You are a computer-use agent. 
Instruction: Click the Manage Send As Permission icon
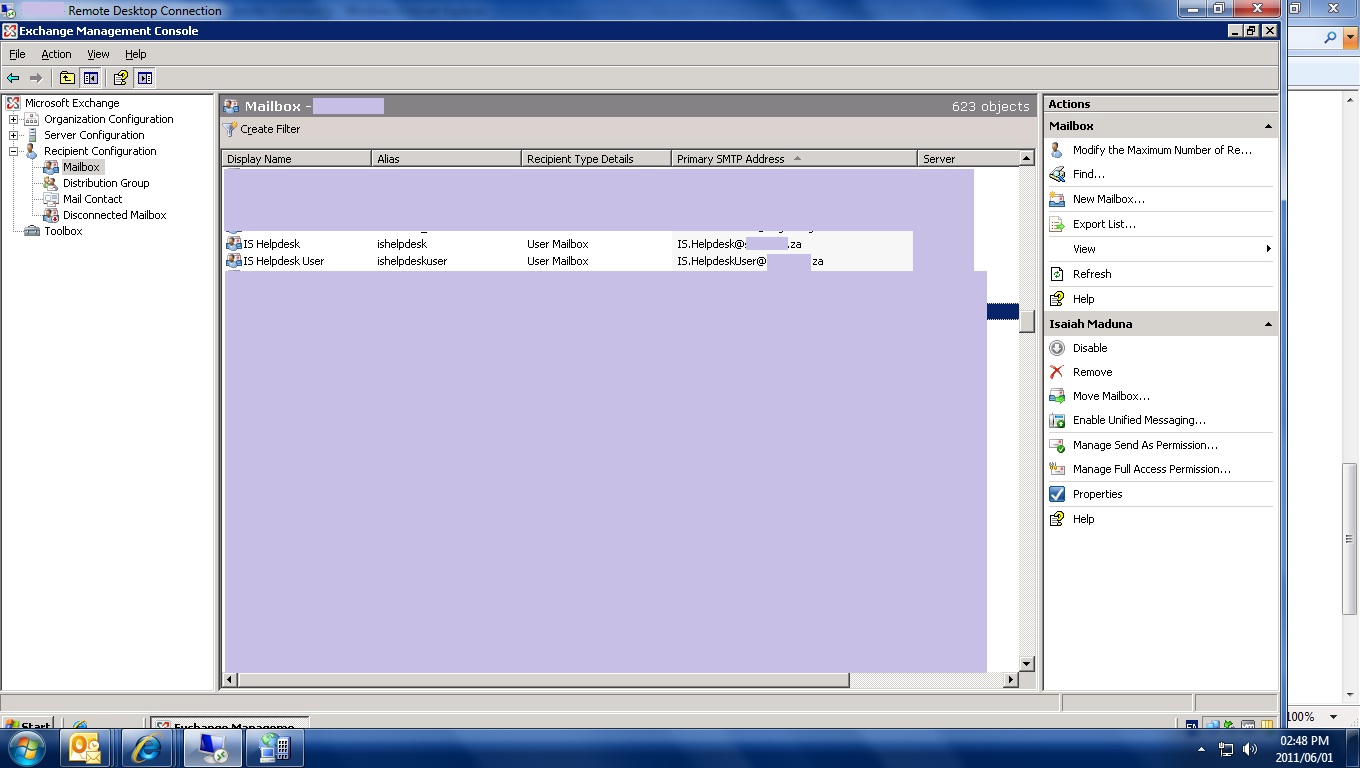1057,445
